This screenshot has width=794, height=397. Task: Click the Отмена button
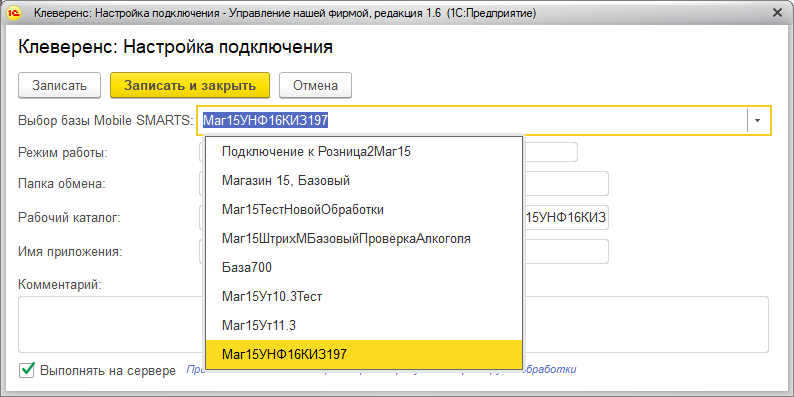pyautogui.click(x=315, y=85)
